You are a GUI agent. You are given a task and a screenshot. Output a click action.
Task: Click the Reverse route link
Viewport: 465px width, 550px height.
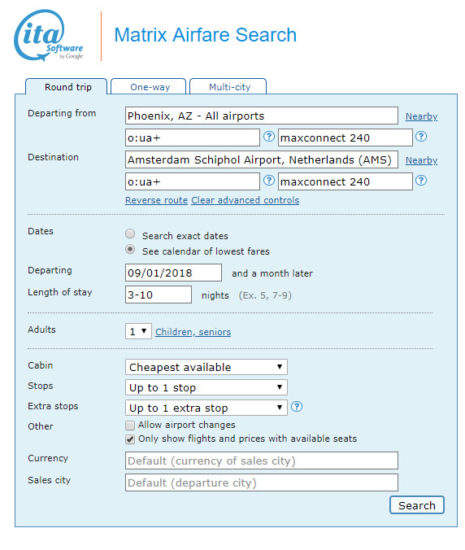pyautogui.click(x=156, y=200)
